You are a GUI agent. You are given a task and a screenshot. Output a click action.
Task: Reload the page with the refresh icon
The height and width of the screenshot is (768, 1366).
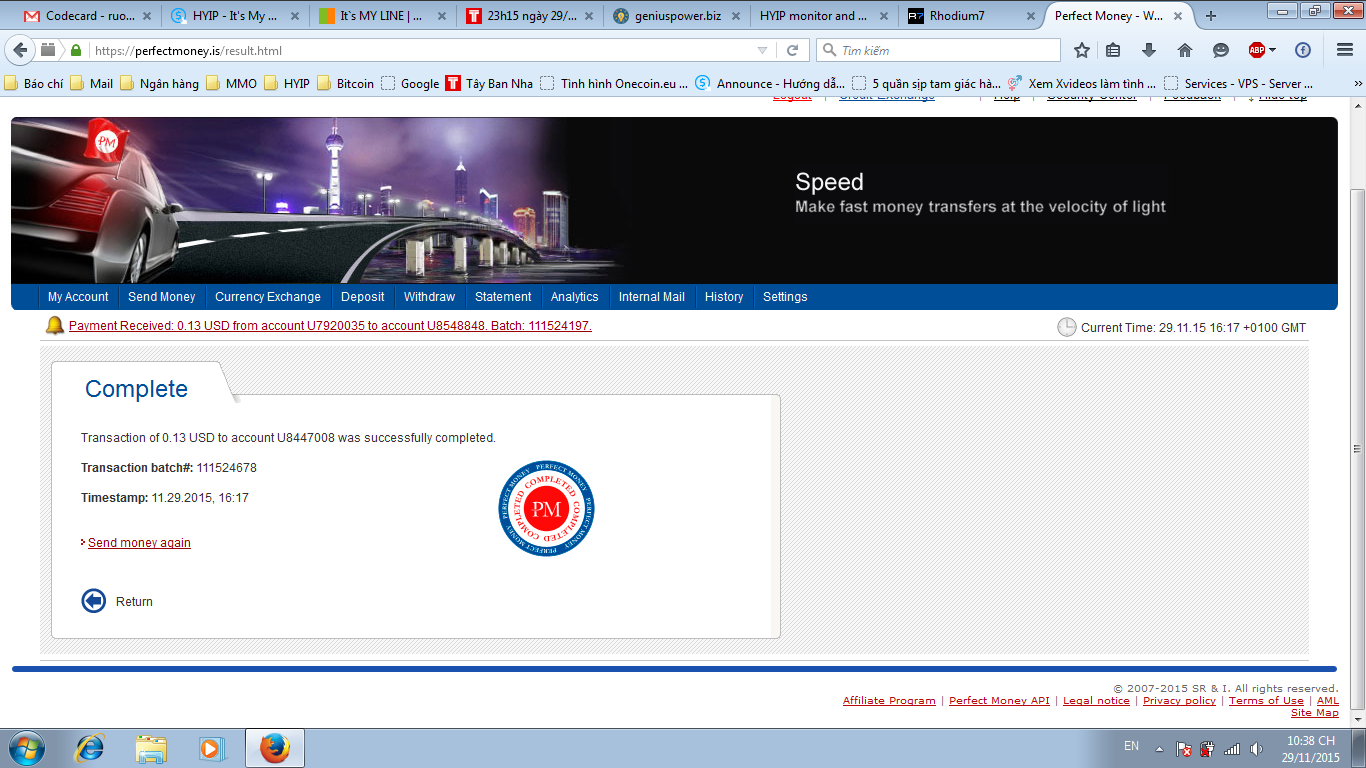792,50
